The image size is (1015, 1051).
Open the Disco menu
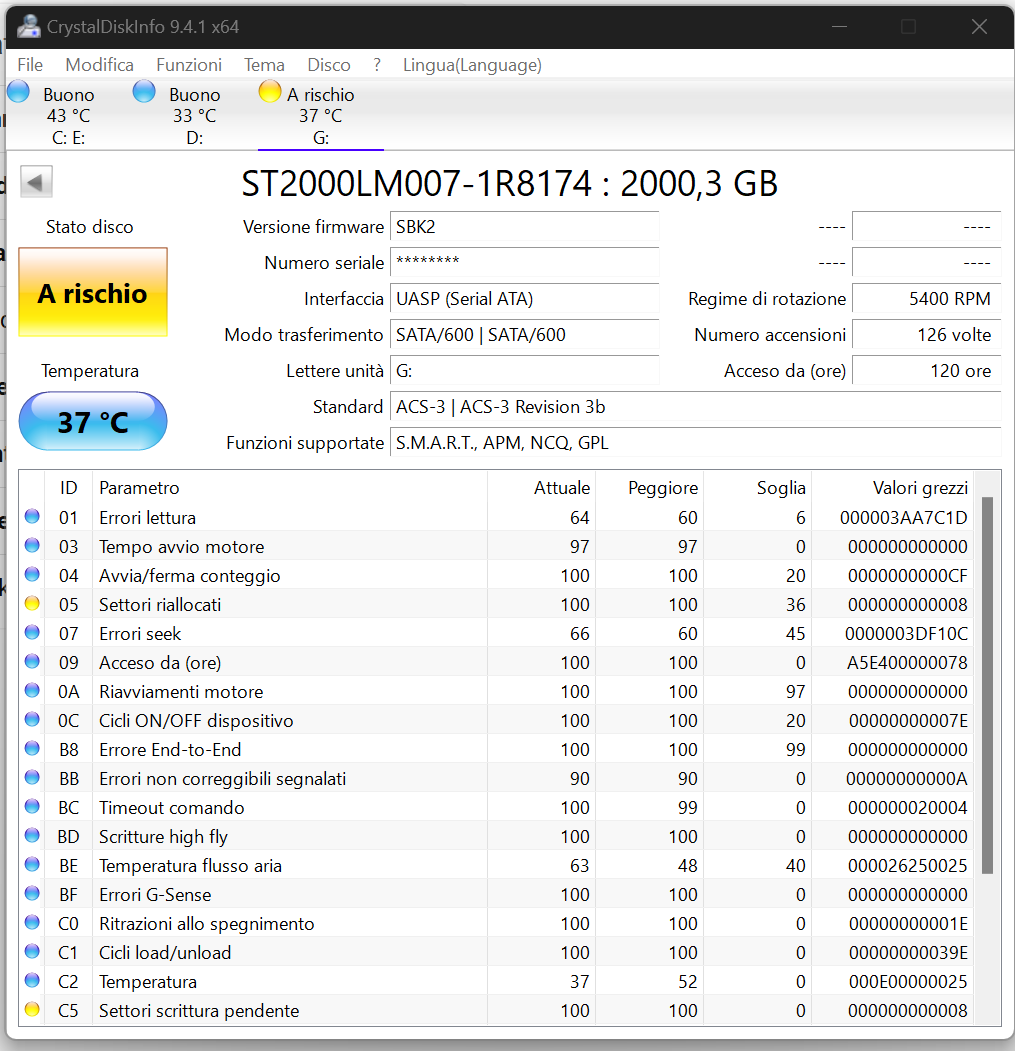click(329, 64)
